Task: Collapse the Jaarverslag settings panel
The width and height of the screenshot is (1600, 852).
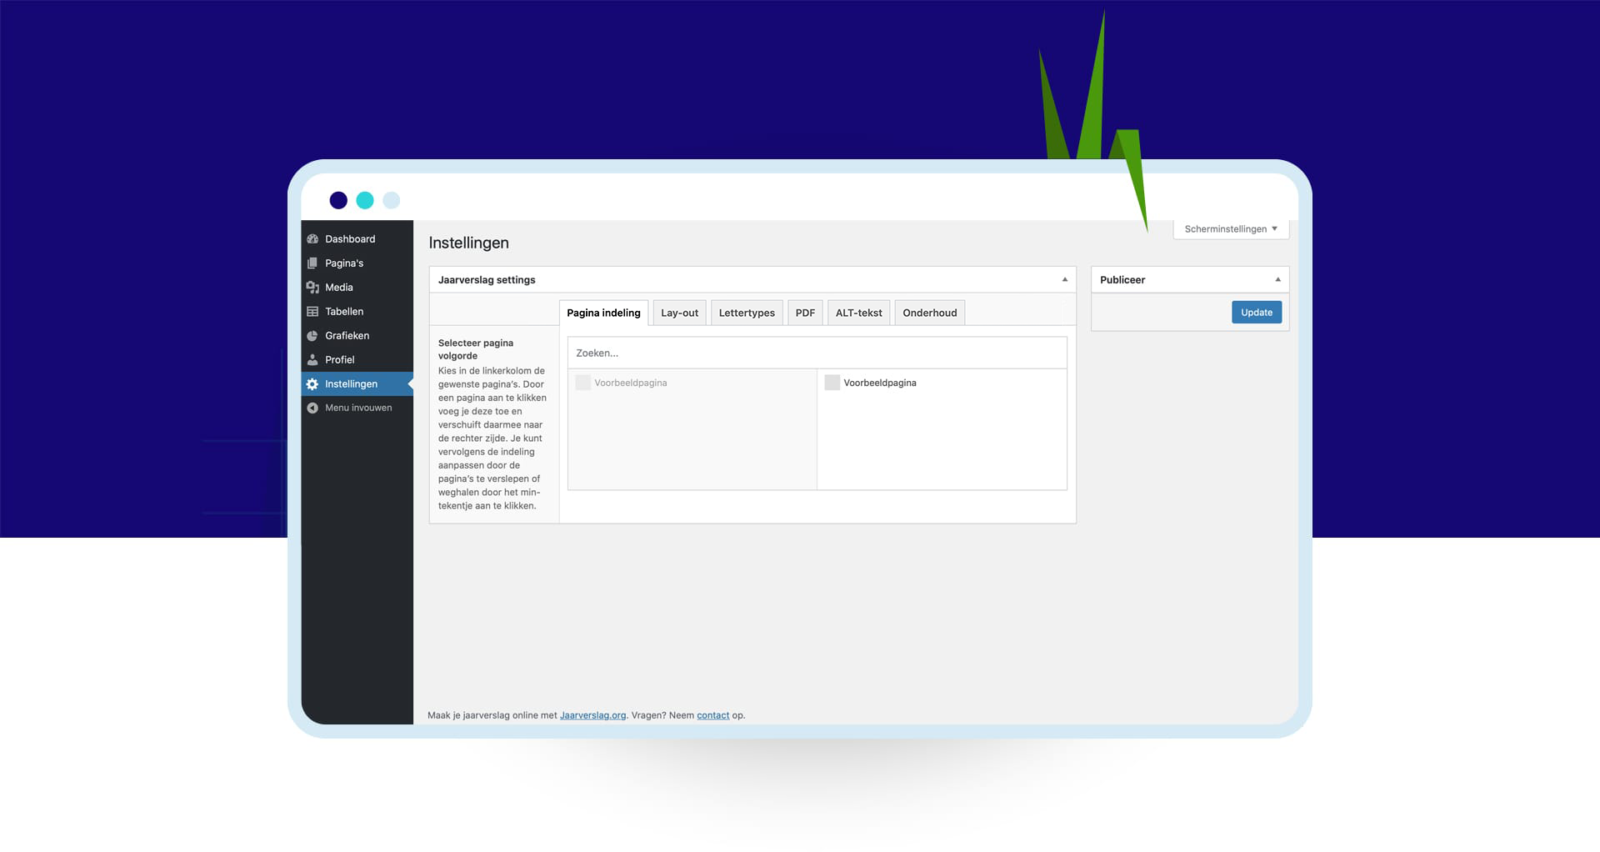Action: tap(1064, 280)
